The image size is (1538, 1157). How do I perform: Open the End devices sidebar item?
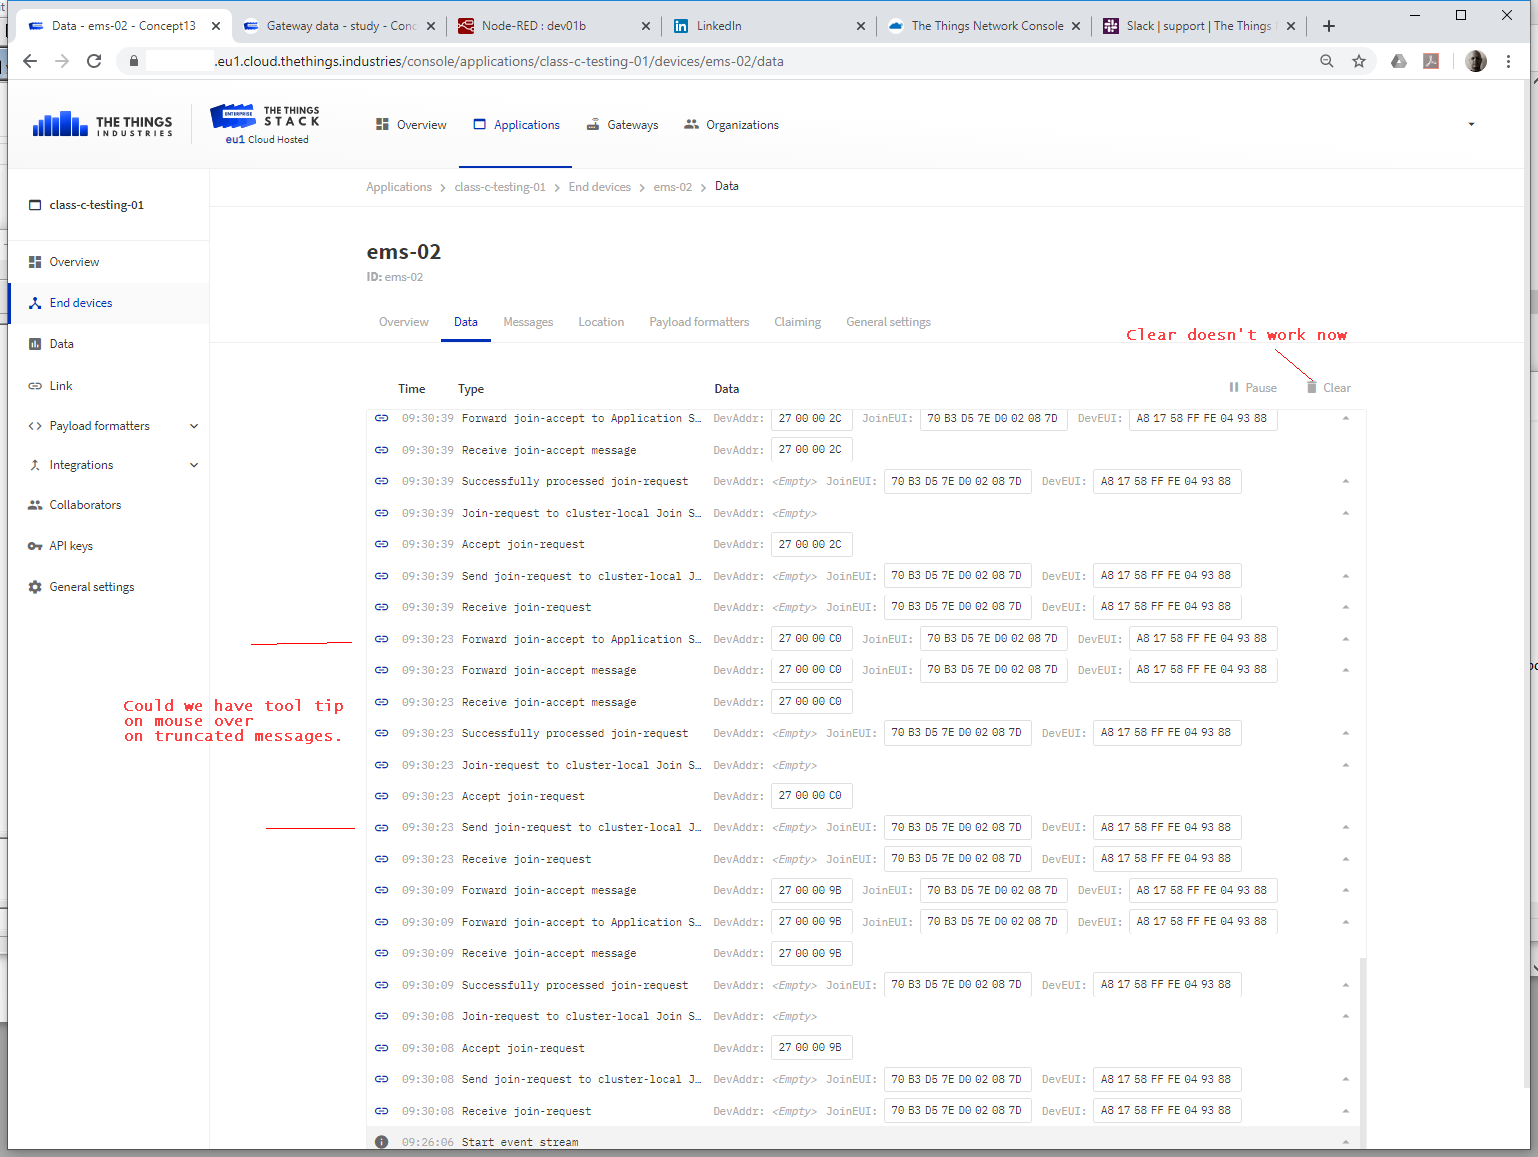coord(80,302)
